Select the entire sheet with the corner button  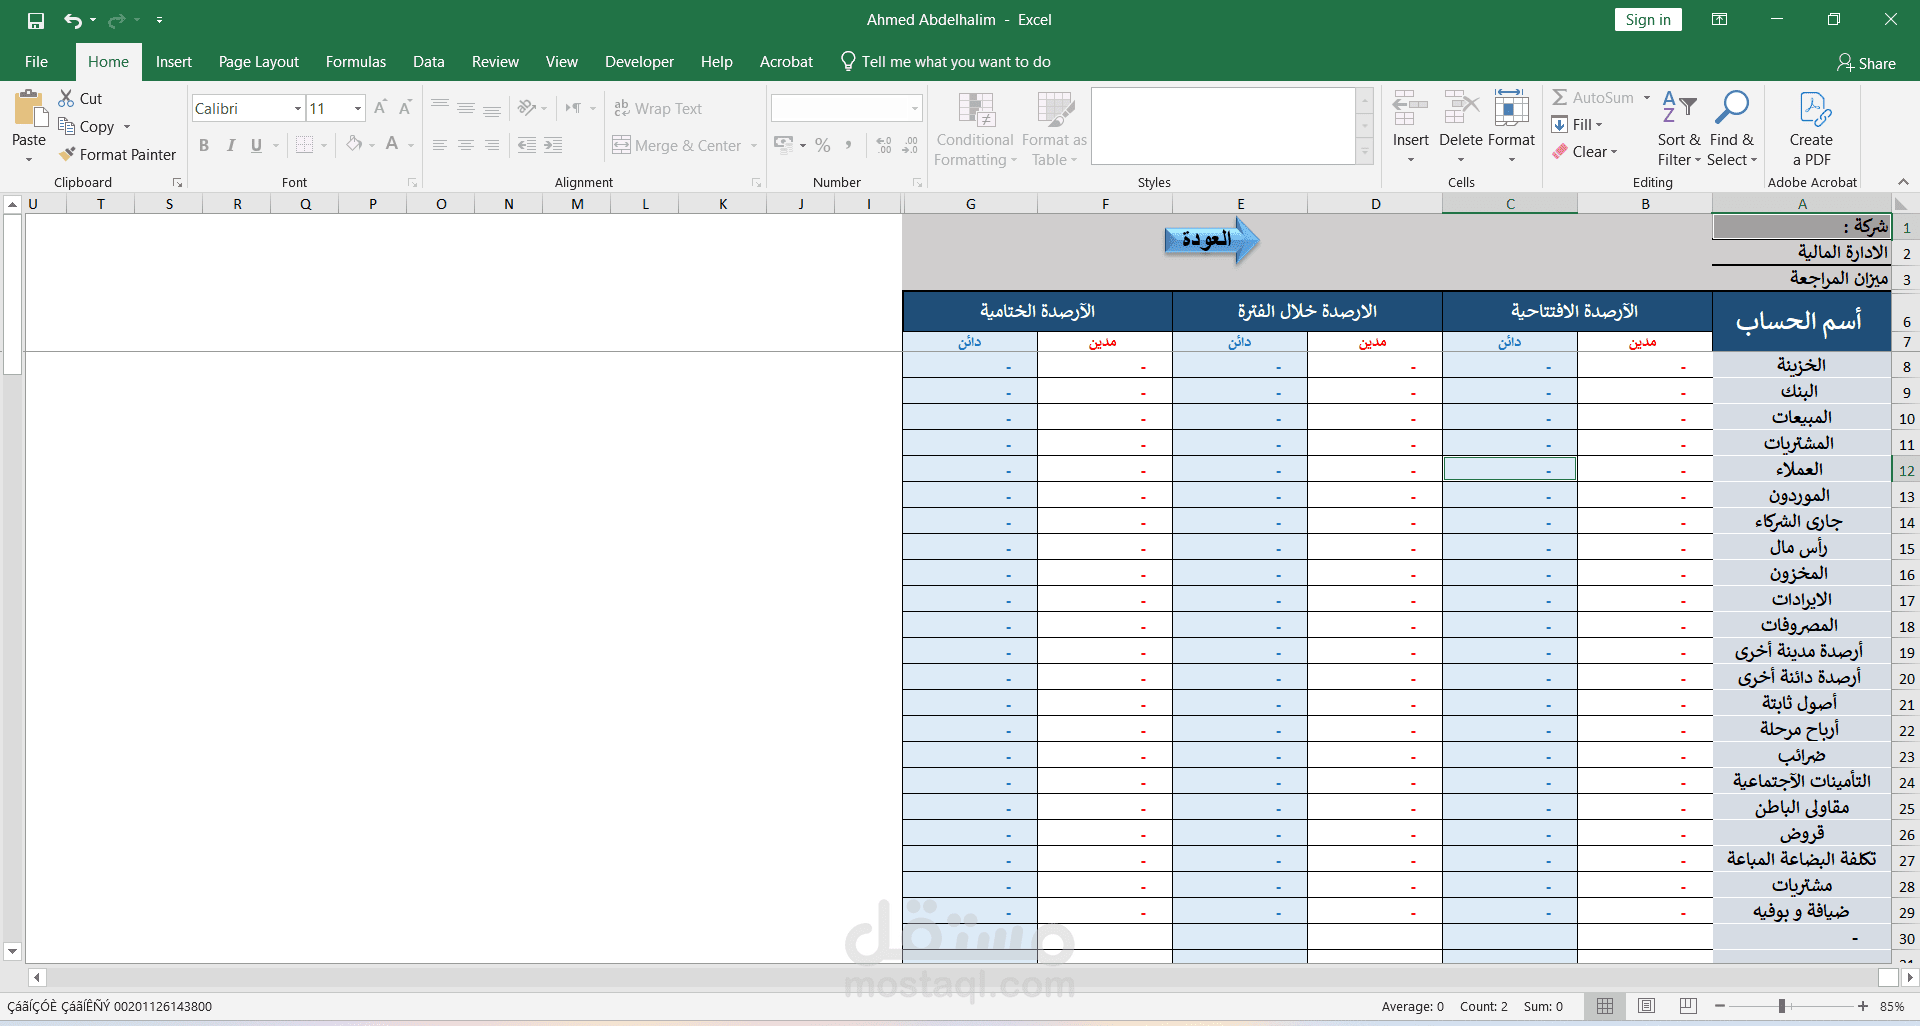pos(1901,204)
